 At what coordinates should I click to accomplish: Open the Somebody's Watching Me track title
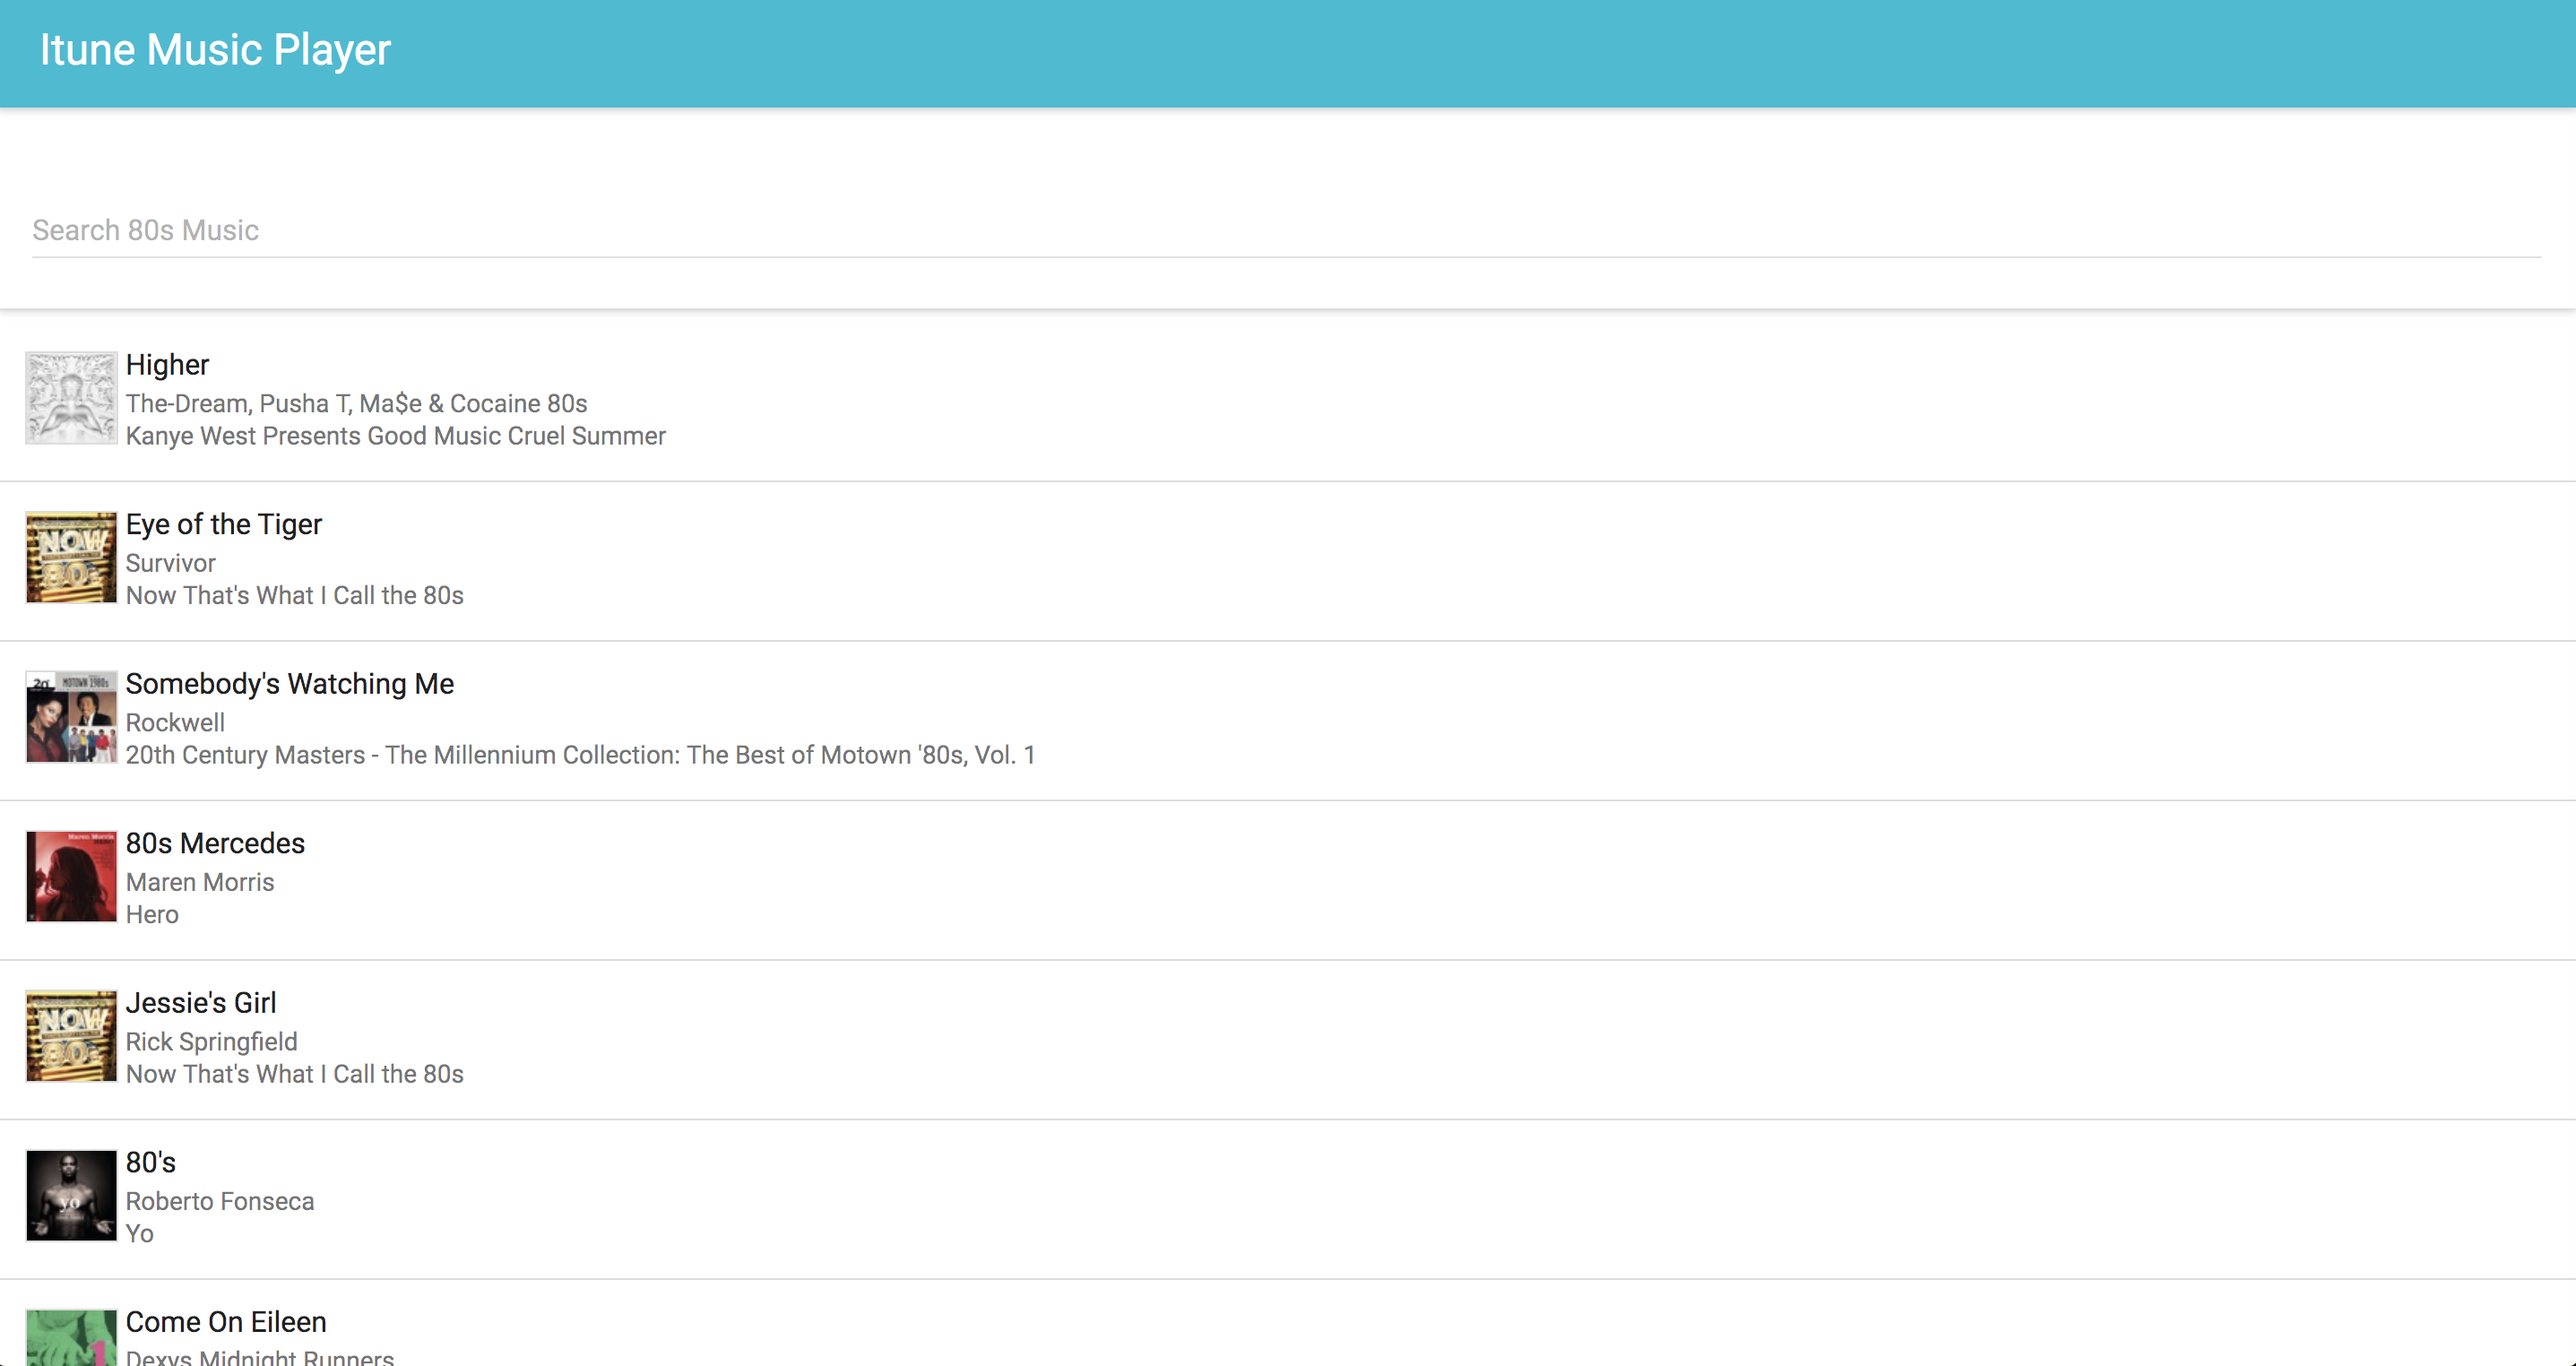coord(289,684)
